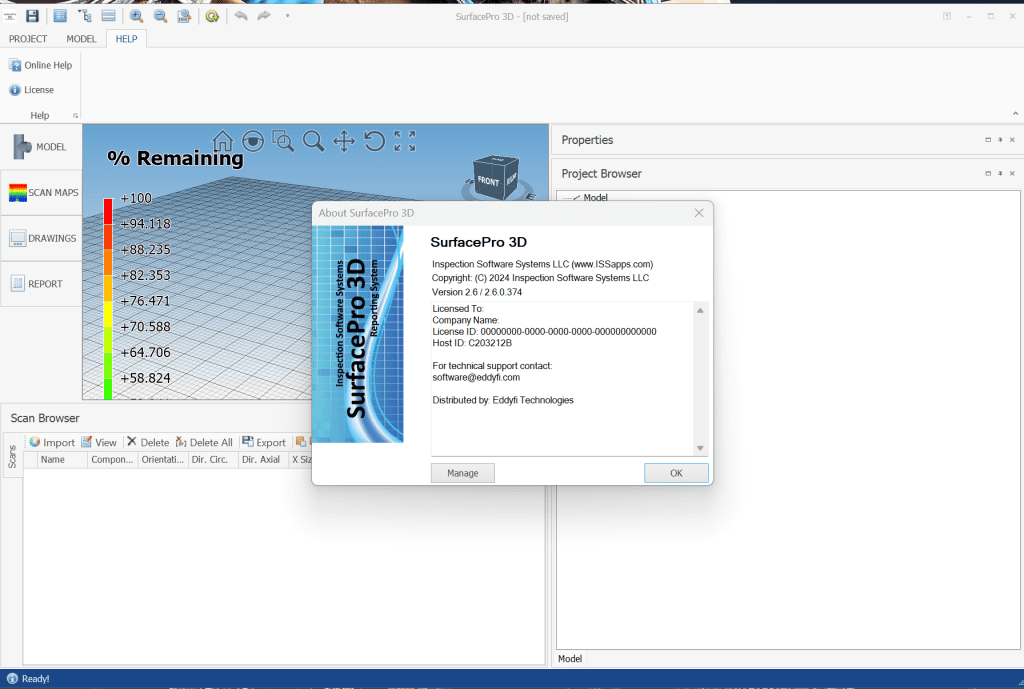This screenshot has width=1024, height=689.
Task: Click the FRONT face of the view cube
Action: point(488,181)
